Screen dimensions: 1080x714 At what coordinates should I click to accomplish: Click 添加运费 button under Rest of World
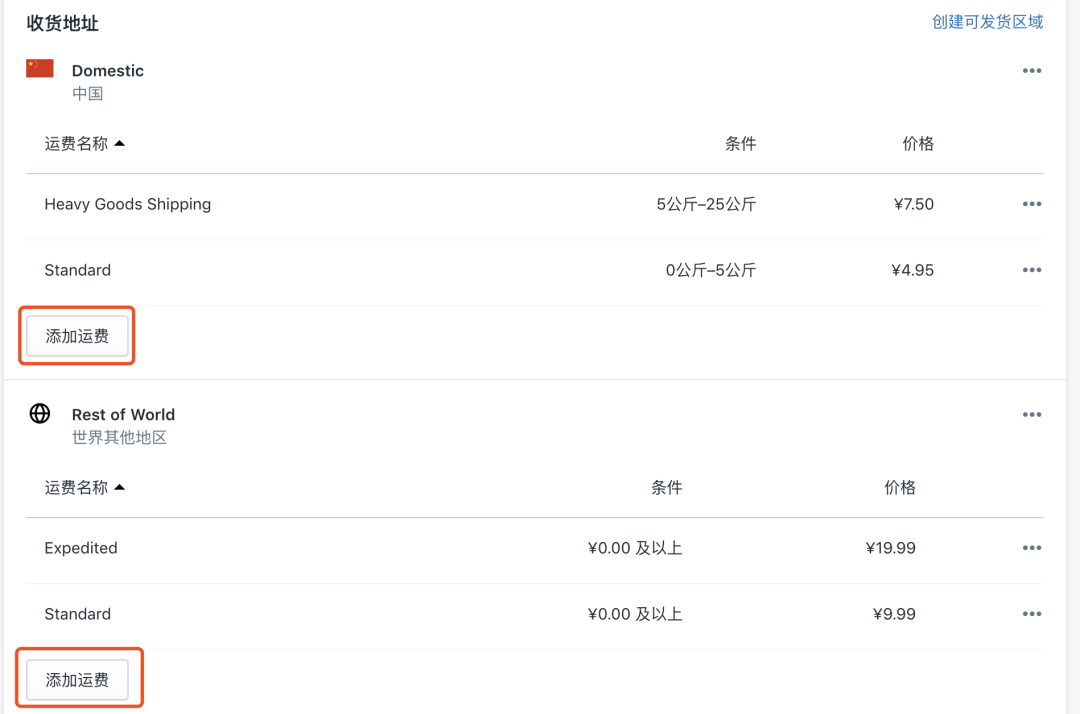click(x=77, y=680)
